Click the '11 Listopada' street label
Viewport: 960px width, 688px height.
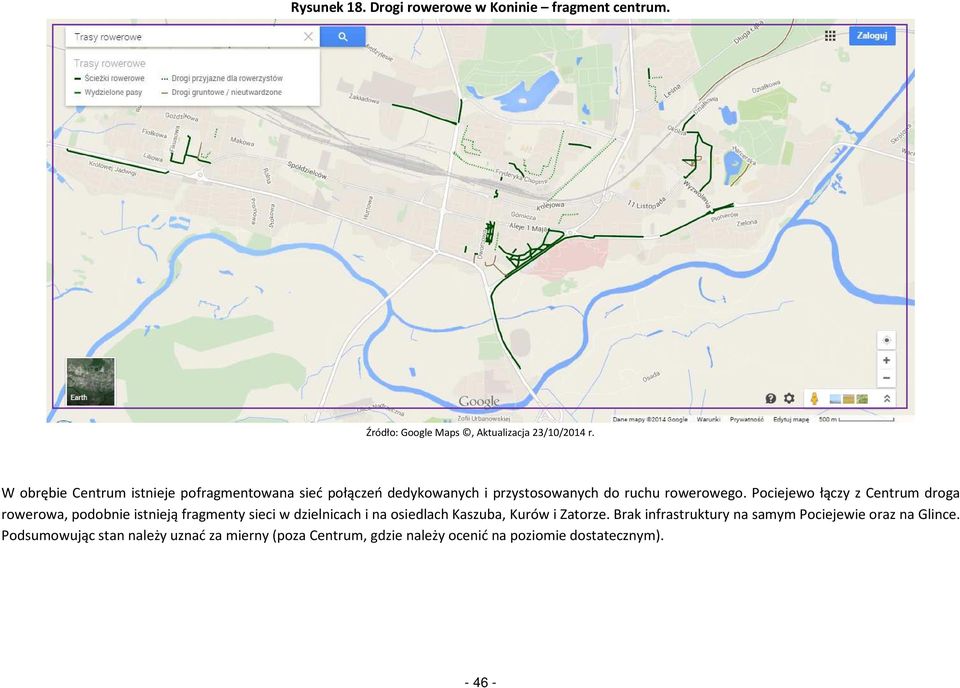[x=647, y=204]
